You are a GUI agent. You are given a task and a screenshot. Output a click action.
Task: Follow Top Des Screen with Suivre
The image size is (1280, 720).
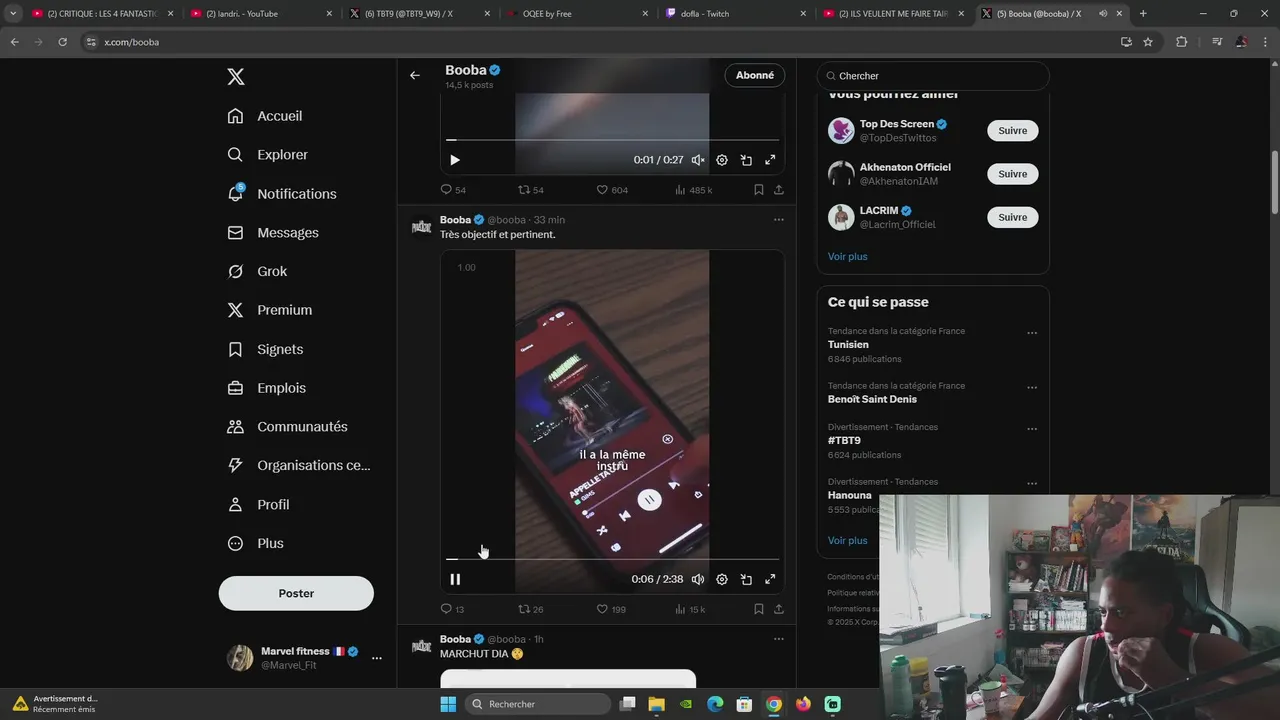tap(1013, 131)
